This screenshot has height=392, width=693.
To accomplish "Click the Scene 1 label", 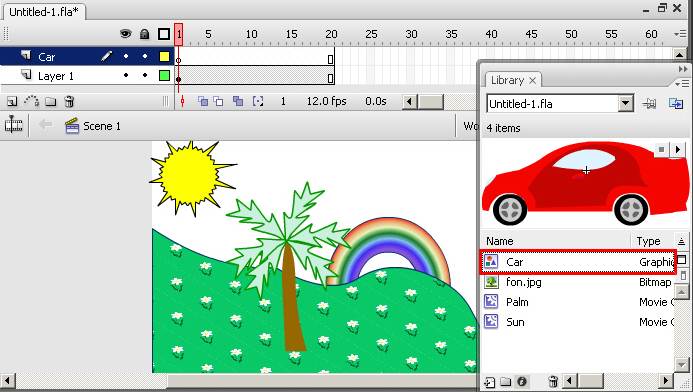I will click(x=102, y=126).
